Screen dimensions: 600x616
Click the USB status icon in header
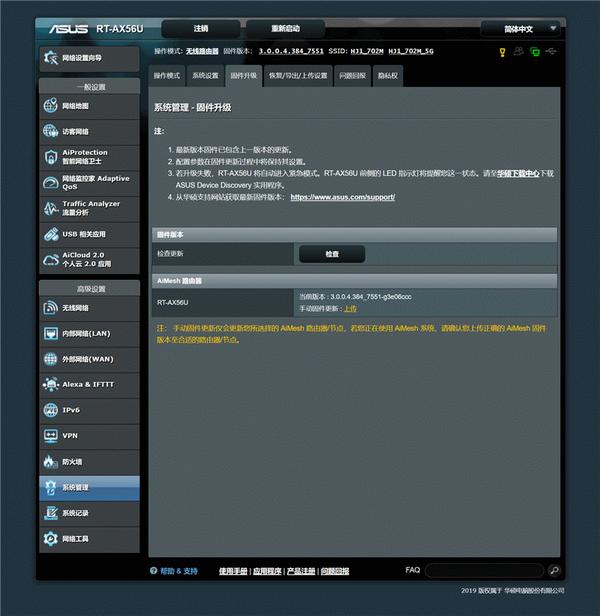(x=551, y=51)
